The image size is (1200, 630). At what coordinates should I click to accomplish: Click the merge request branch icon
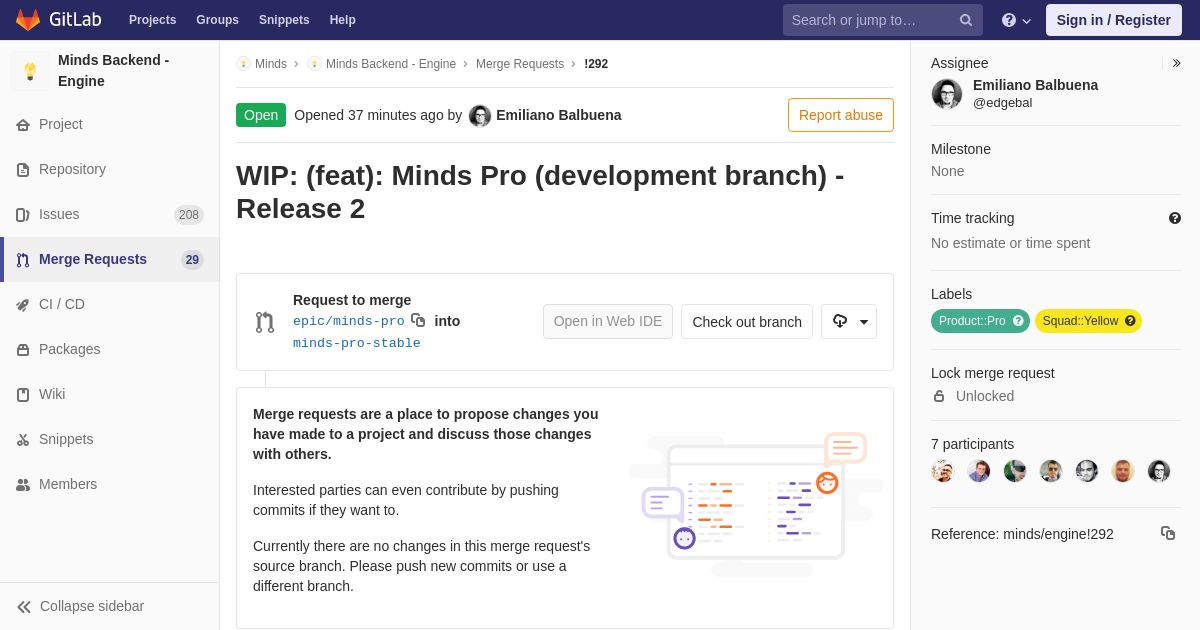click(x=265, y=322)
